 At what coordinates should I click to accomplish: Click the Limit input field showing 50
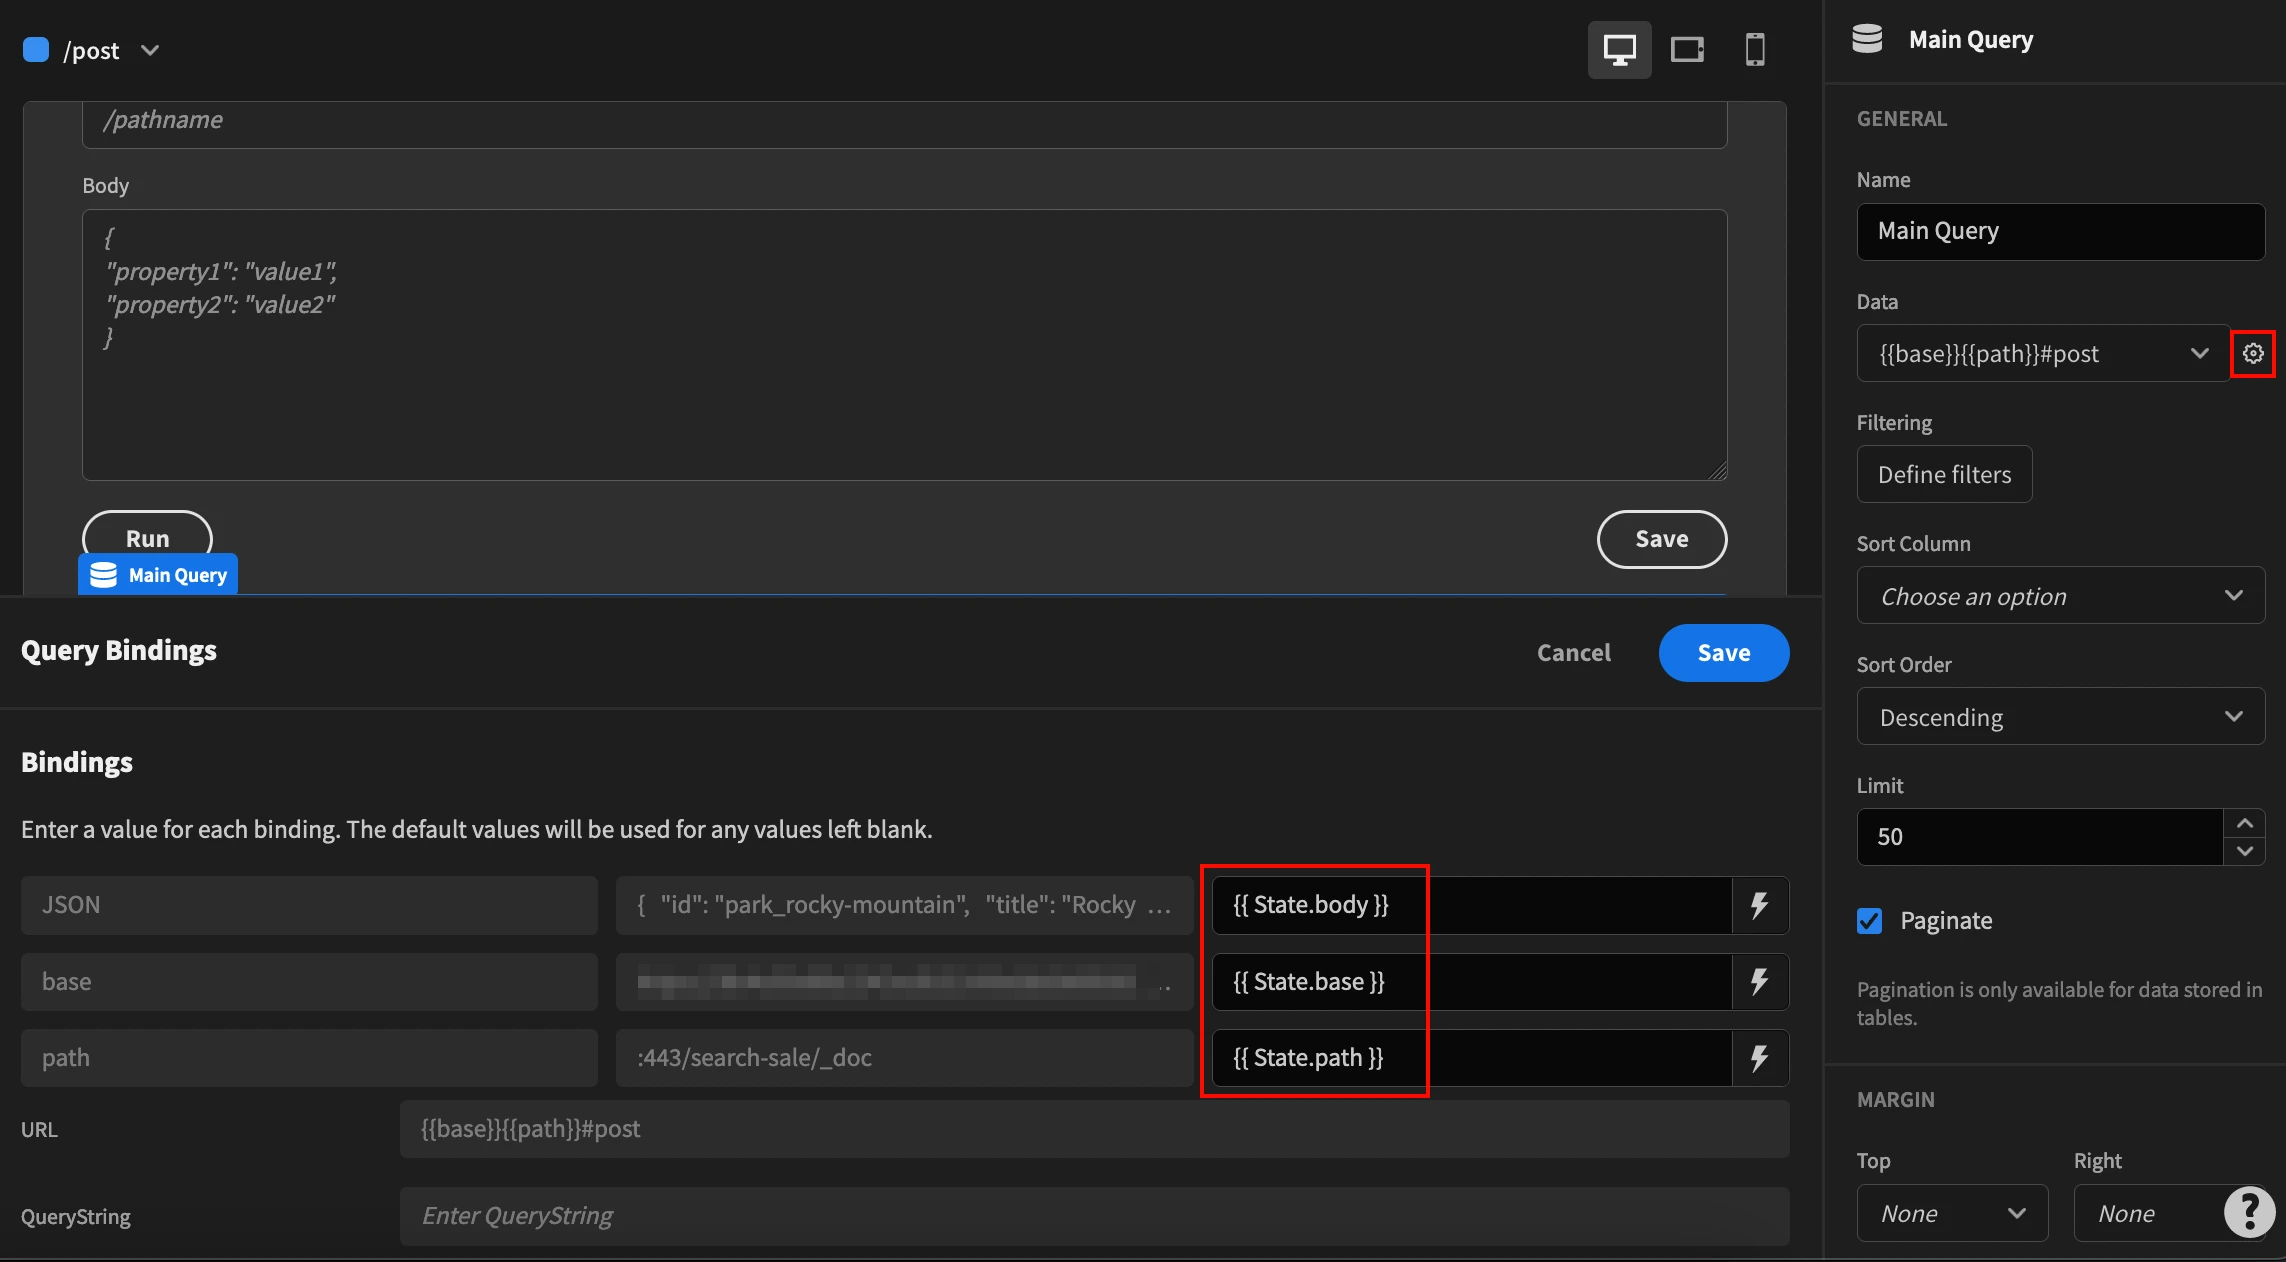point(2040,837)
